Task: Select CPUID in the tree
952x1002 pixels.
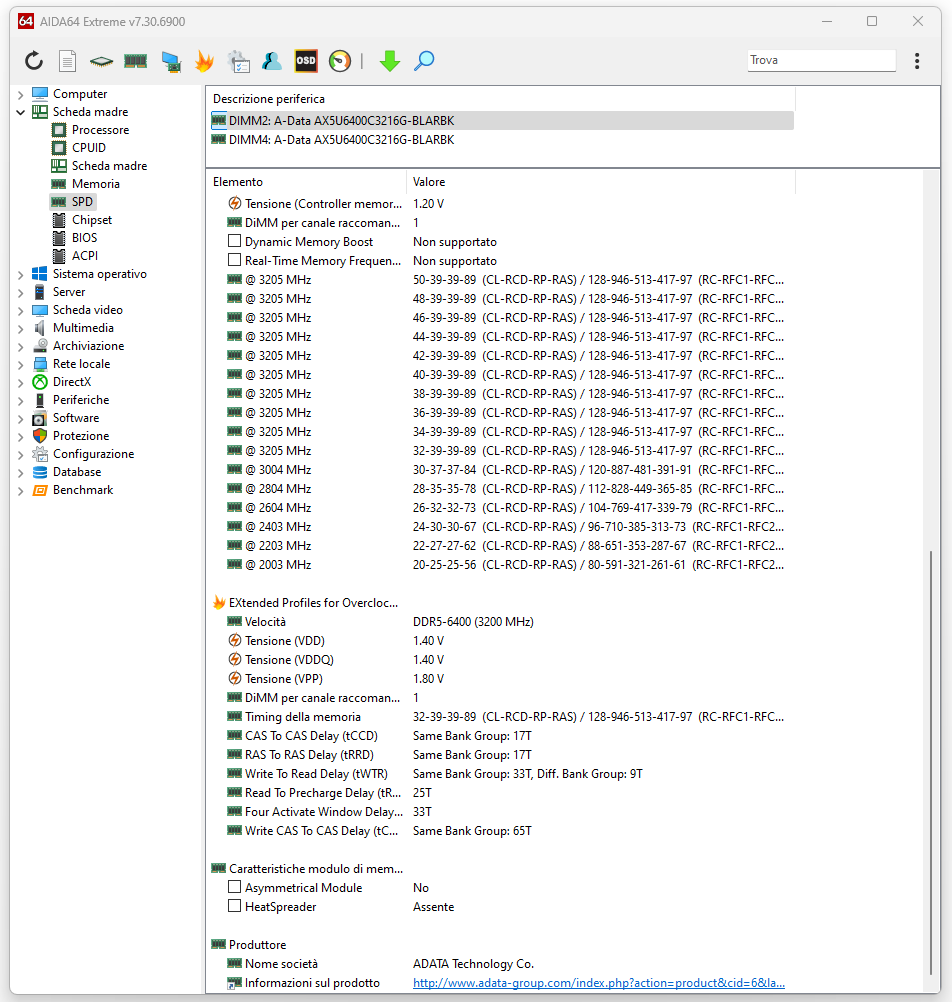Action: [89, 148]
